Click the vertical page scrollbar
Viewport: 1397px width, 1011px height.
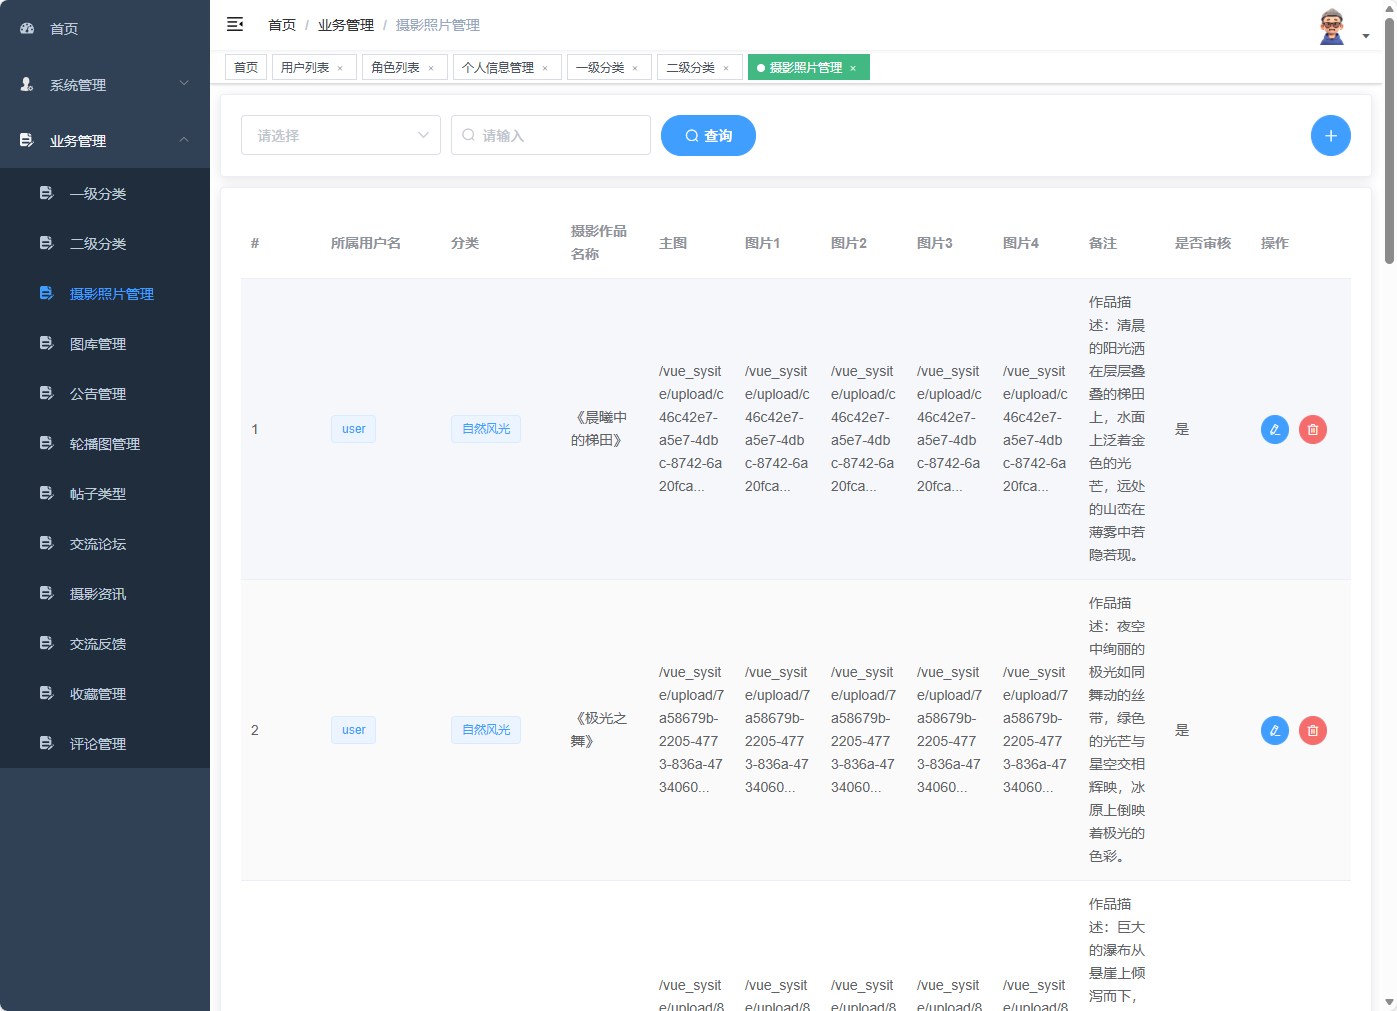click(1389, 140)
